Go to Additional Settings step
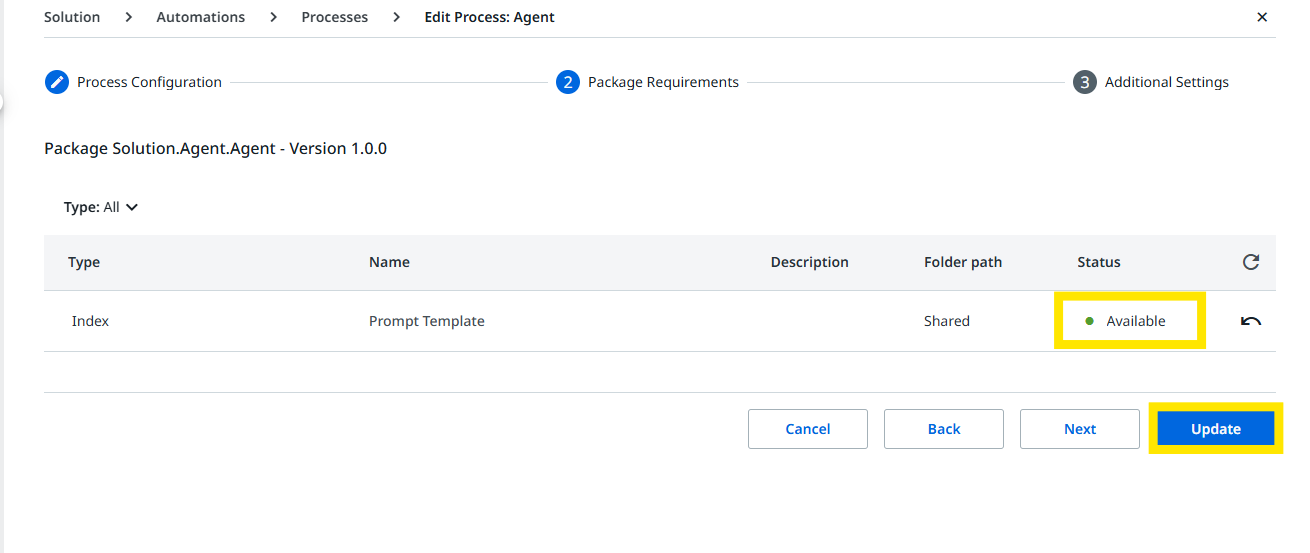The height and width of the screenshot is (553, 1310). 1166,82
